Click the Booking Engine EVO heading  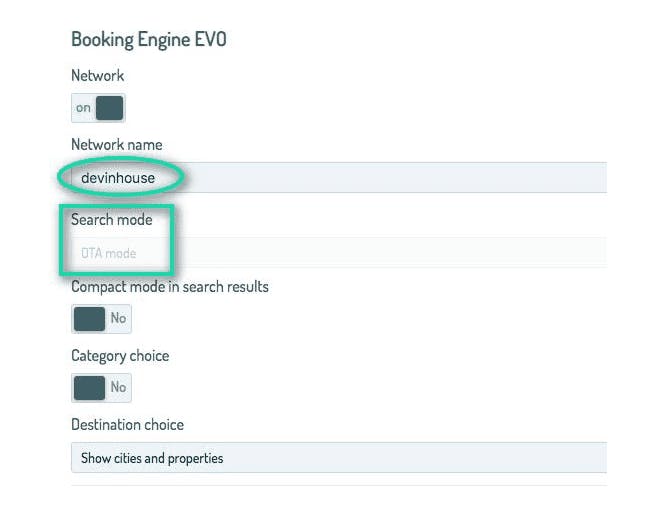pos(149,40)
